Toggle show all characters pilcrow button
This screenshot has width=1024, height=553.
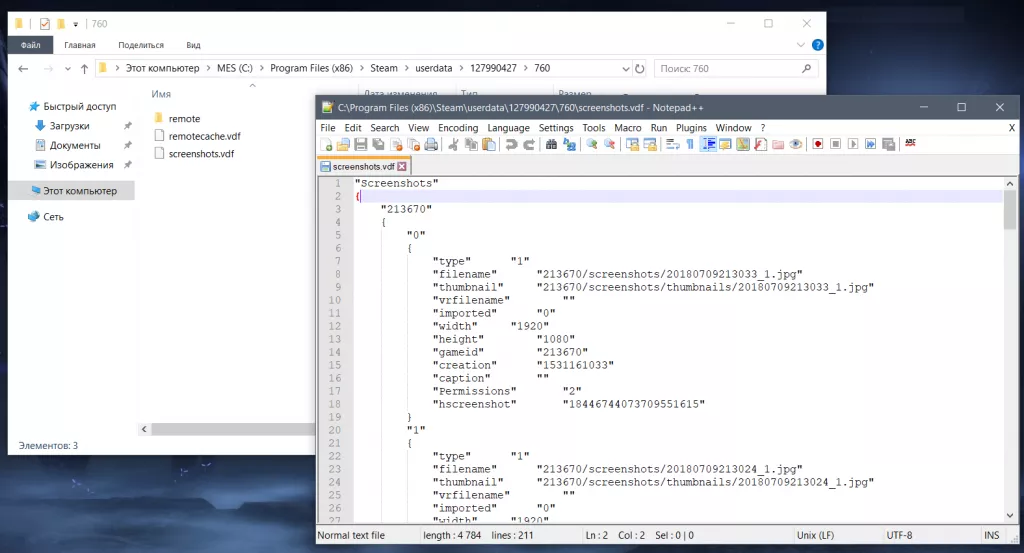pos(690,145)
